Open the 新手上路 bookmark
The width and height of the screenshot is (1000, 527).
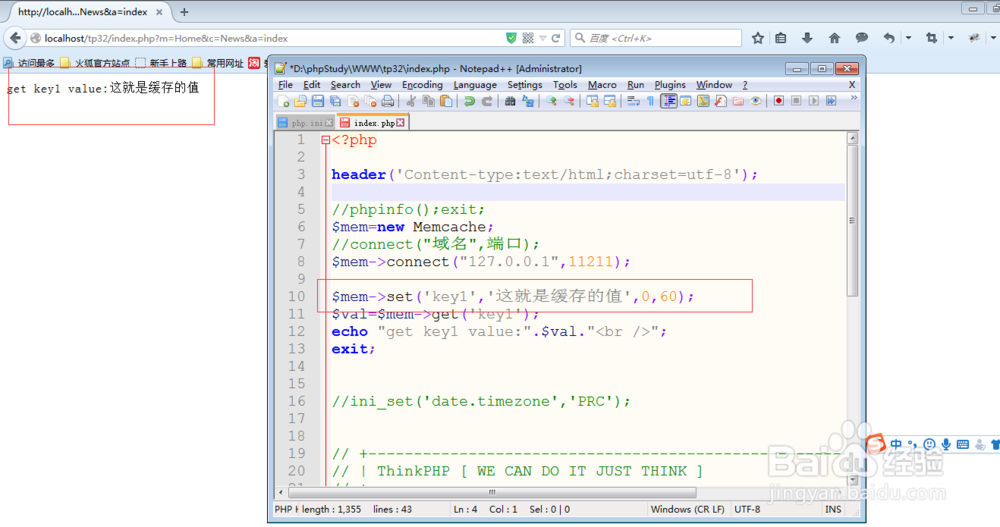click(161, 63)
